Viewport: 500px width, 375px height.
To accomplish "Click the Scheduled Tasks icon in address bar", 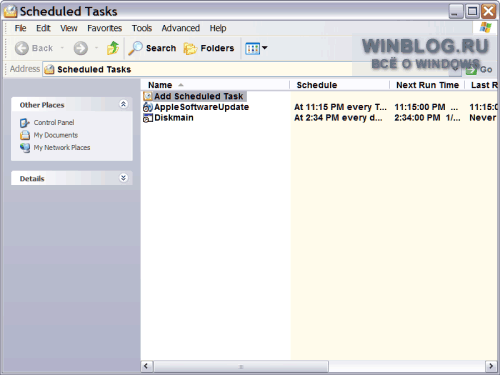I will (49, 69).
